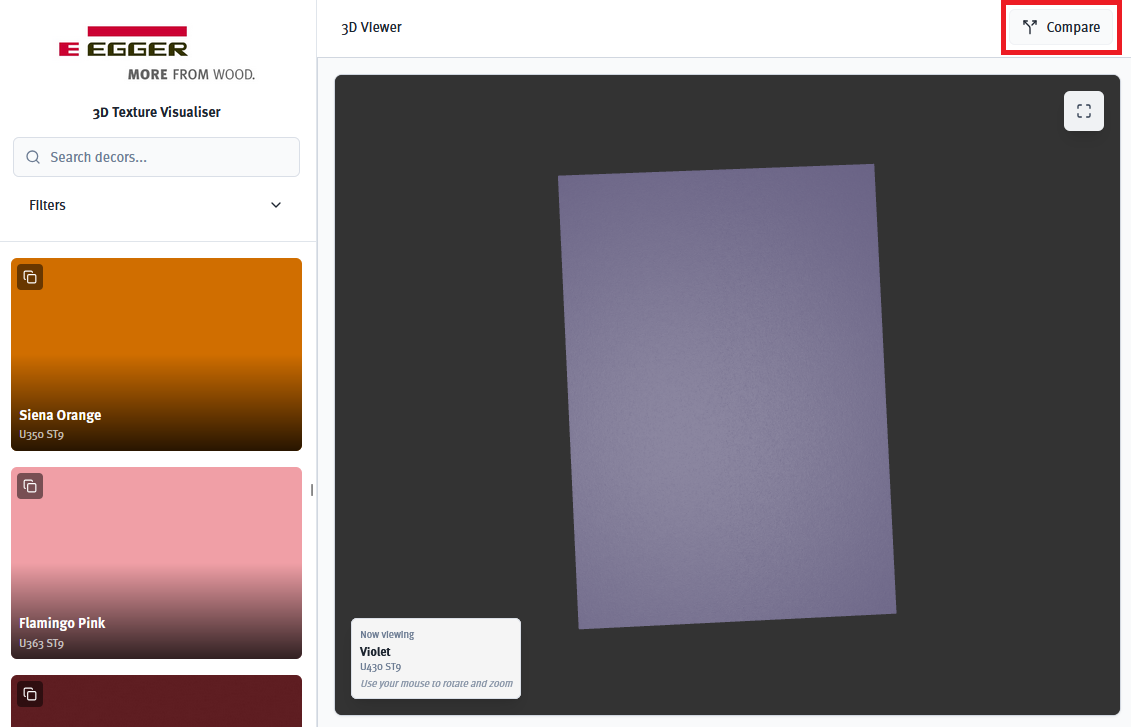Select the Siena Orange decor swatch
Viewport: 1131px width, 727px height.
[157, 354]
